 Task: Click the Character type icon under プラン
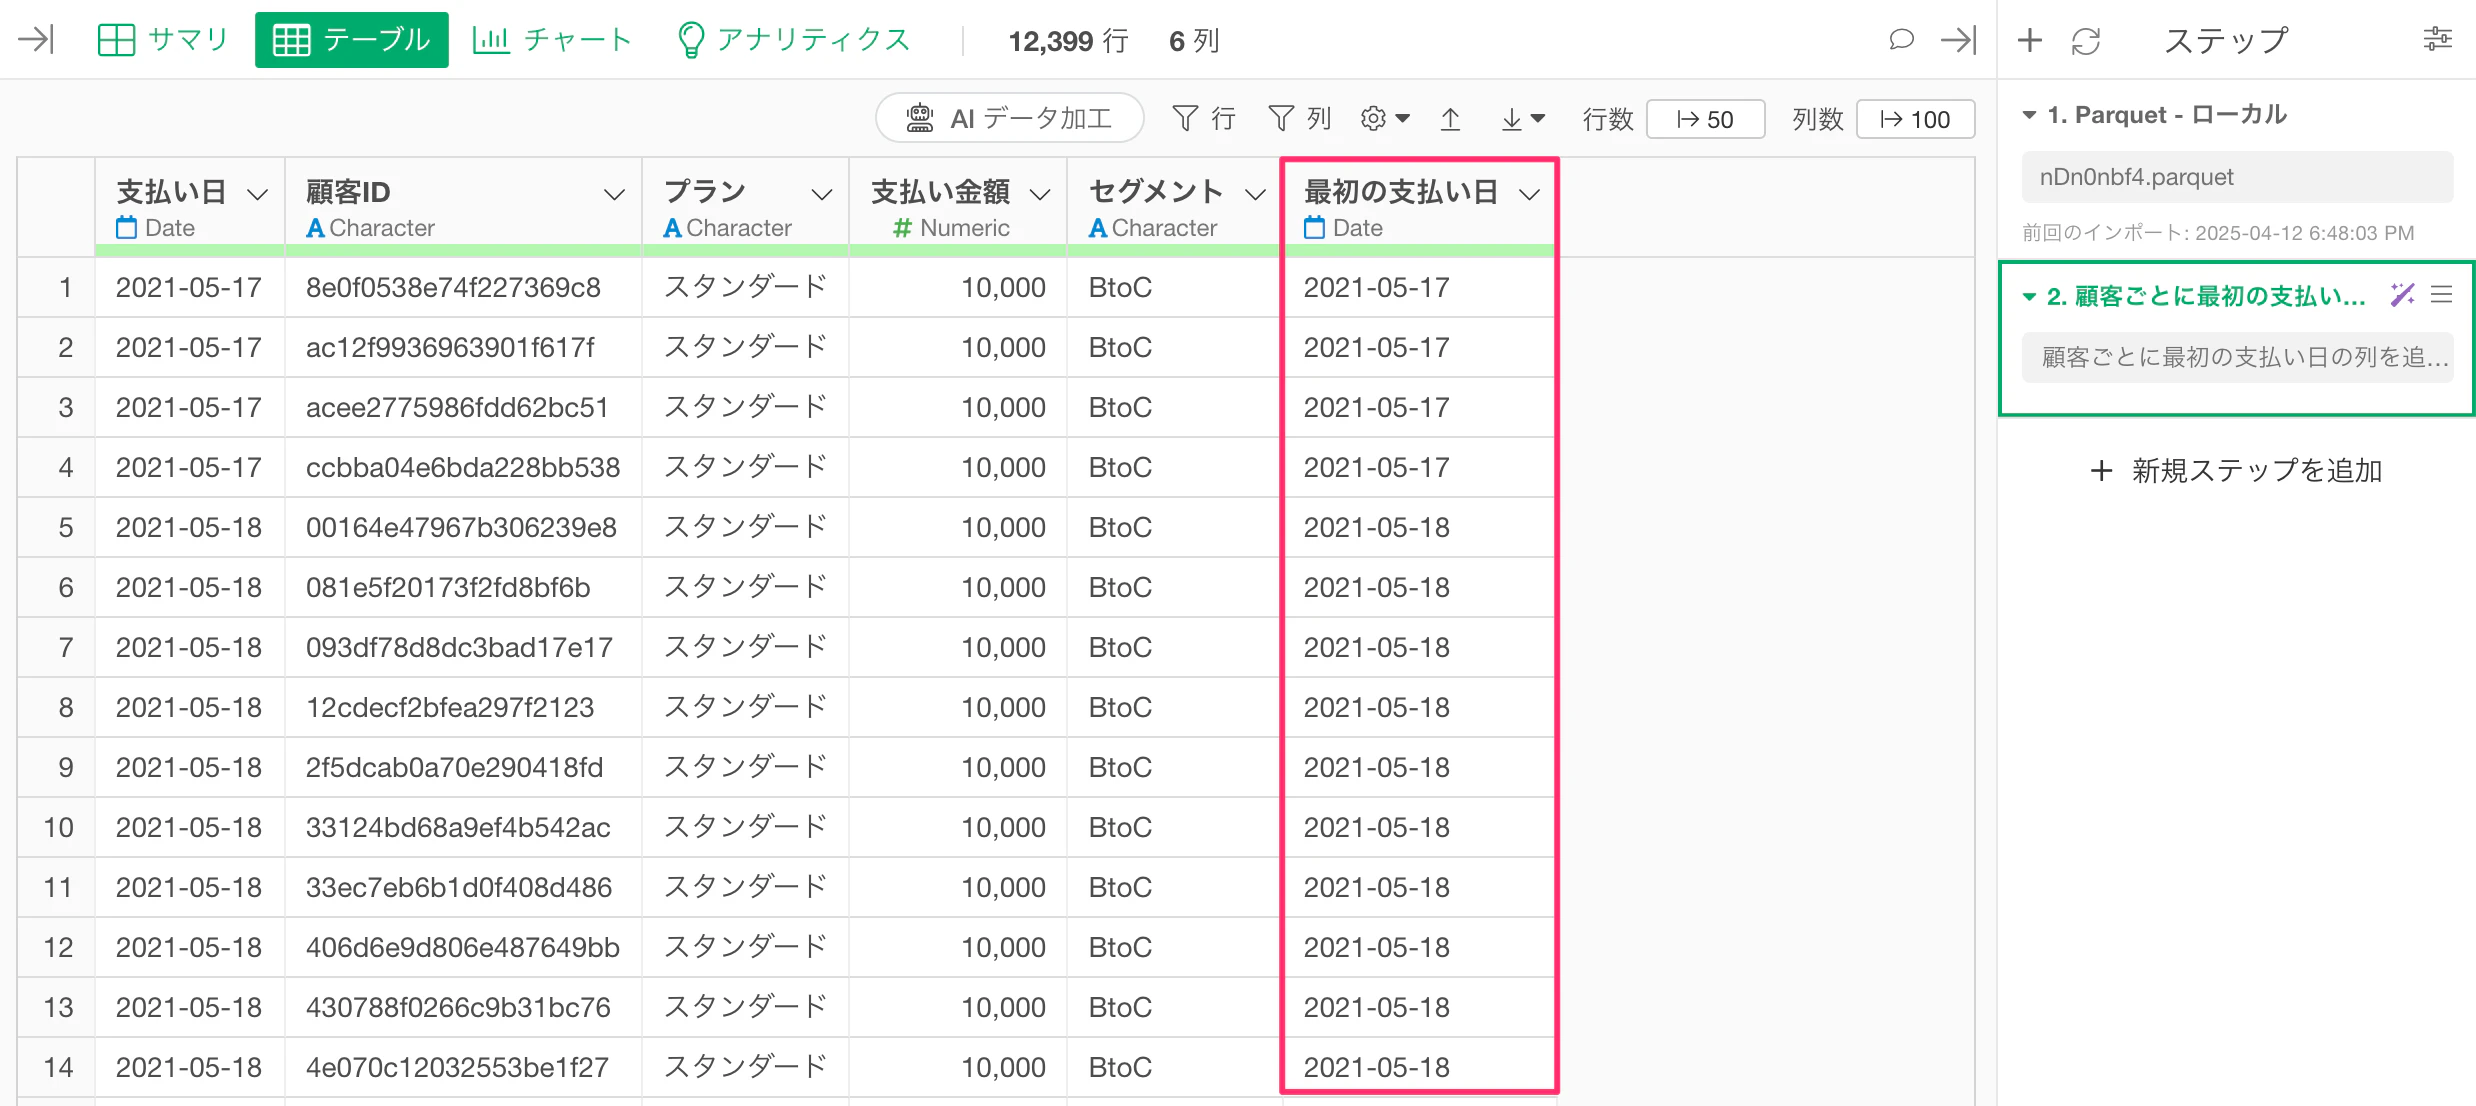coord(672,228)
